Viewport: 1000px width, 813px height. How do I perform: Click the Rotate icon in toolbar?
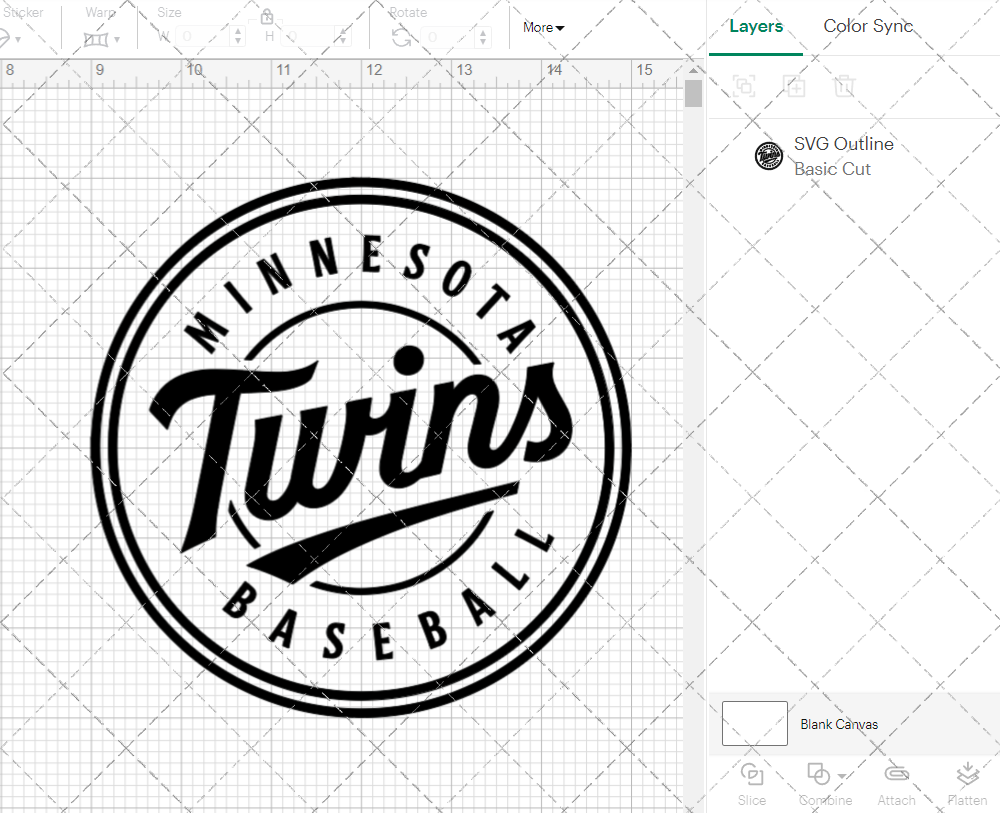[401, 37]
